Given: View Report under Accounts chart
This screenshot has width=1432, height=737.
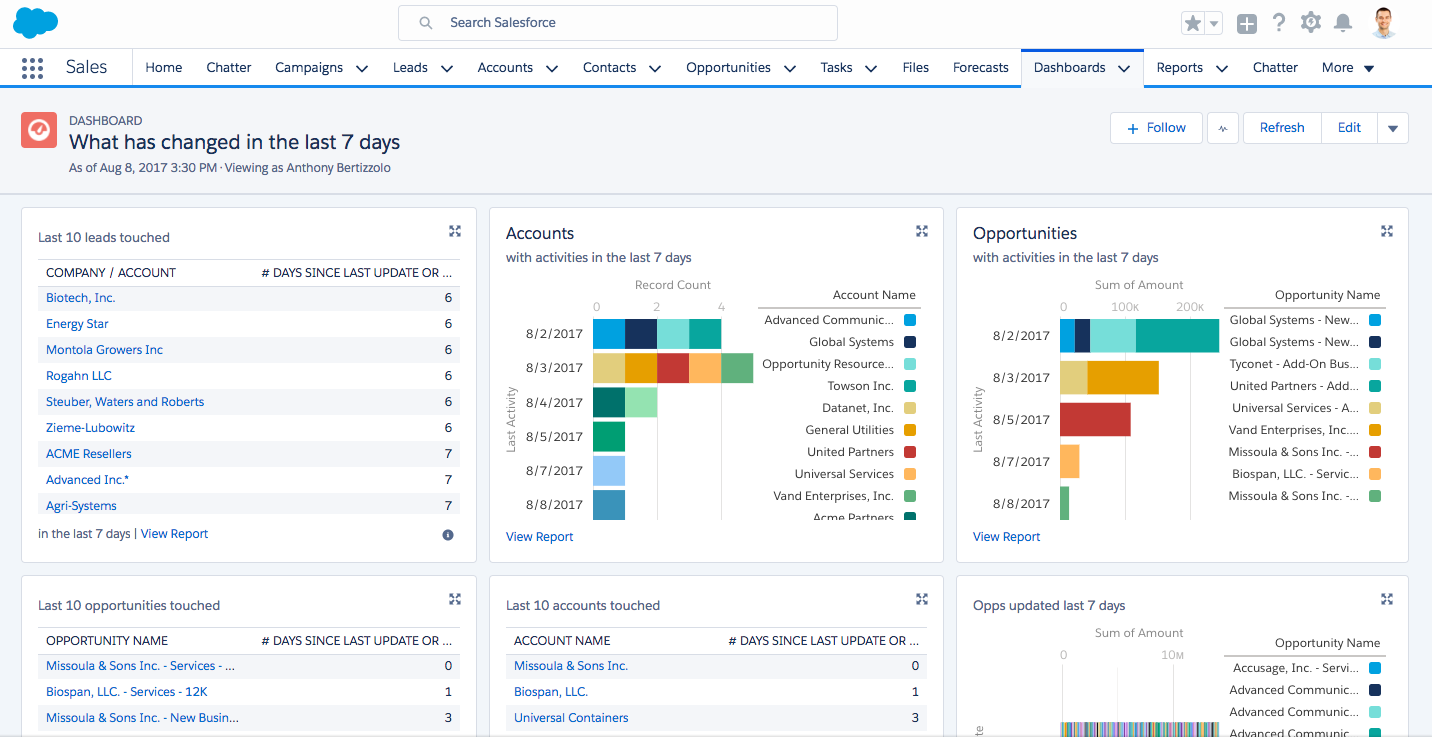Looking at the screenshot, I should click(x=540, y=537).
